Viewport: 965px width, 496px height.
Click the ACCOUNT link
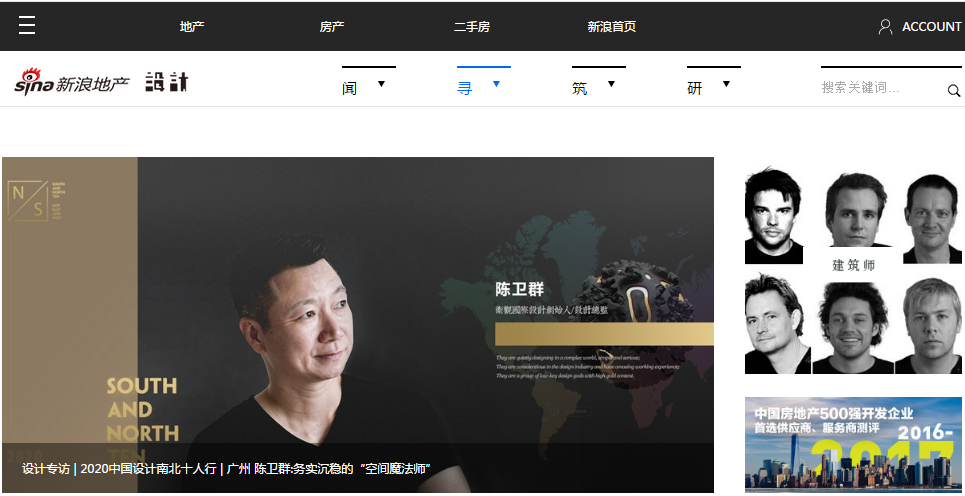pyautogui.click(x=931, y=27)
